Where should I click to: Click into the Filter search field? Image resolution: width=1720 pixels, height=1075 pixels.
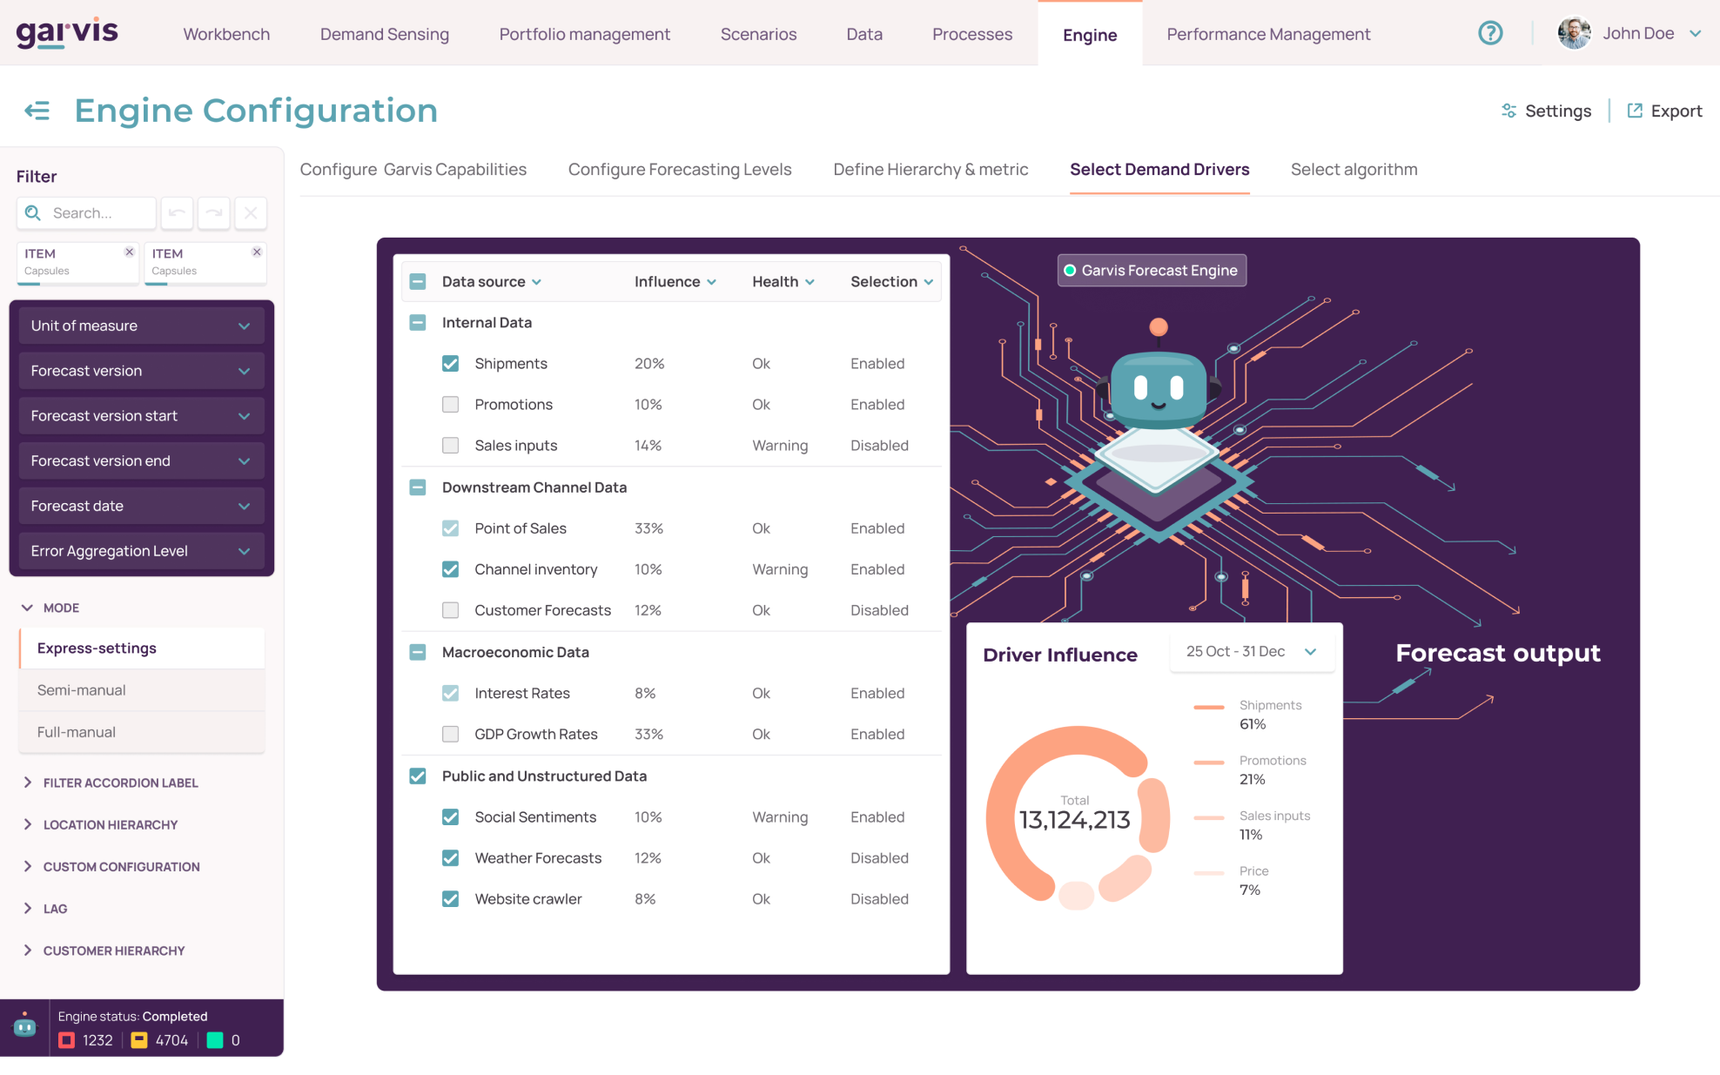(87, 213)
